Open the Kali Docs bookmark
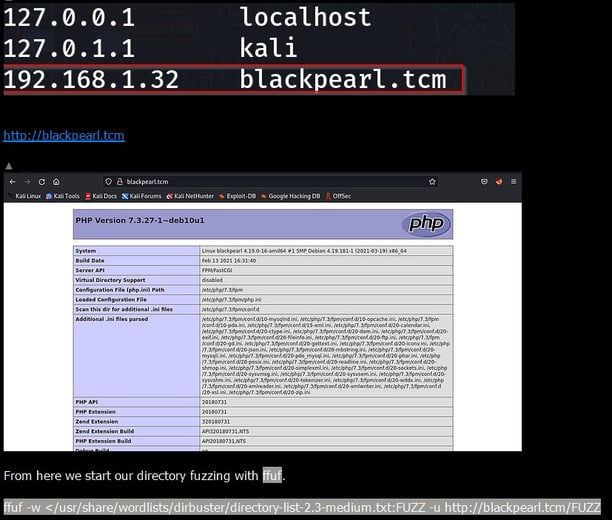 point(101,196)
